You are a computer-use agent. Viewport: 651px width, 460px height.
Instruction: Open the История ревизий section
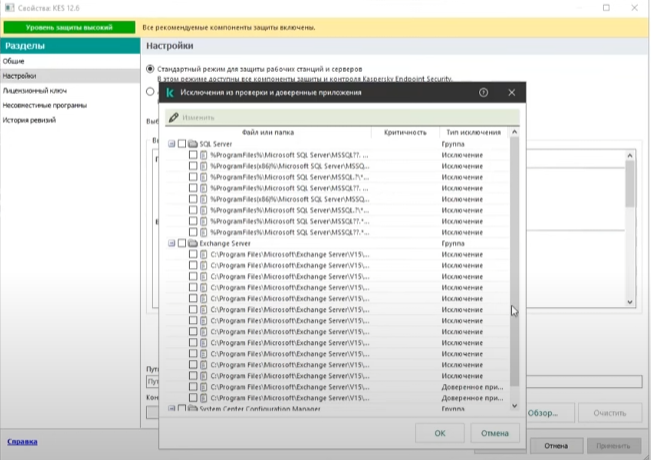click(x=30, y=120)
